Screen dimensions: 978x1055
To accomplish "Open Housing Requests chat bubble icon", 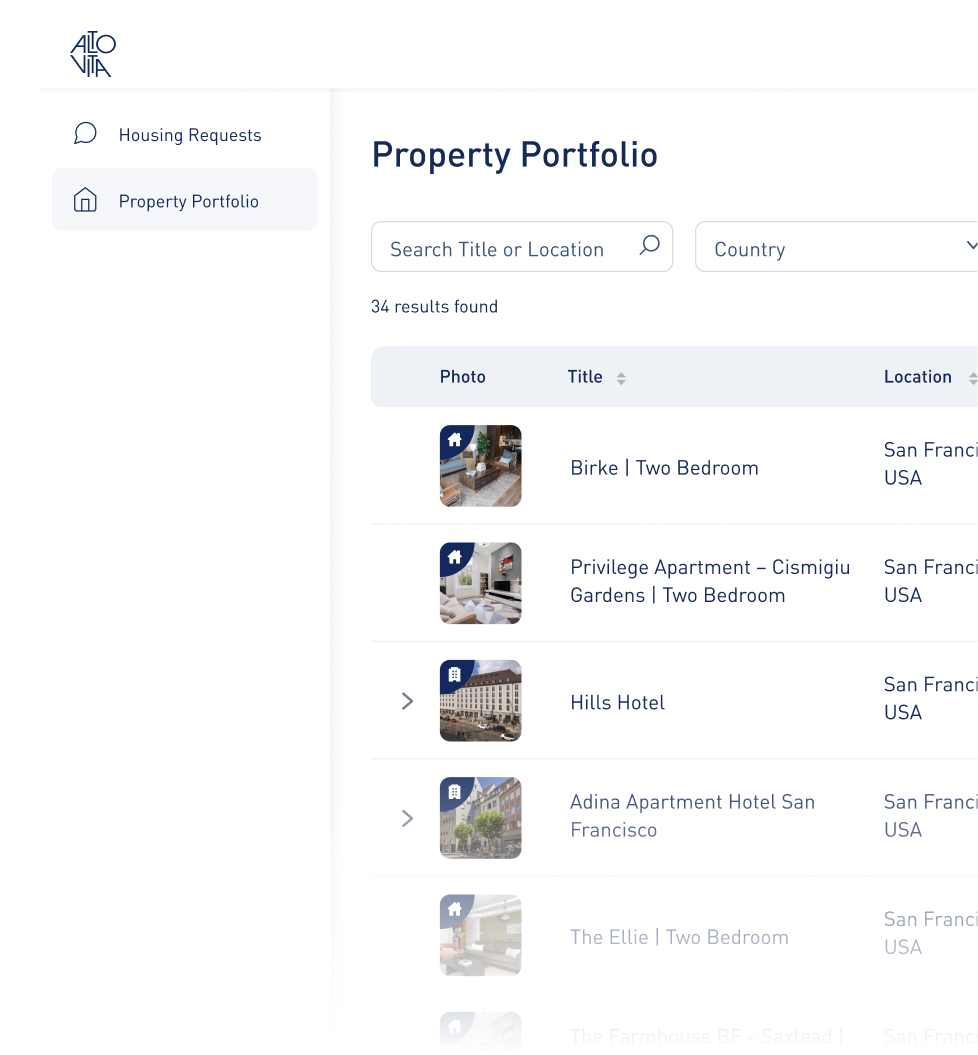I will coord(85,133).
